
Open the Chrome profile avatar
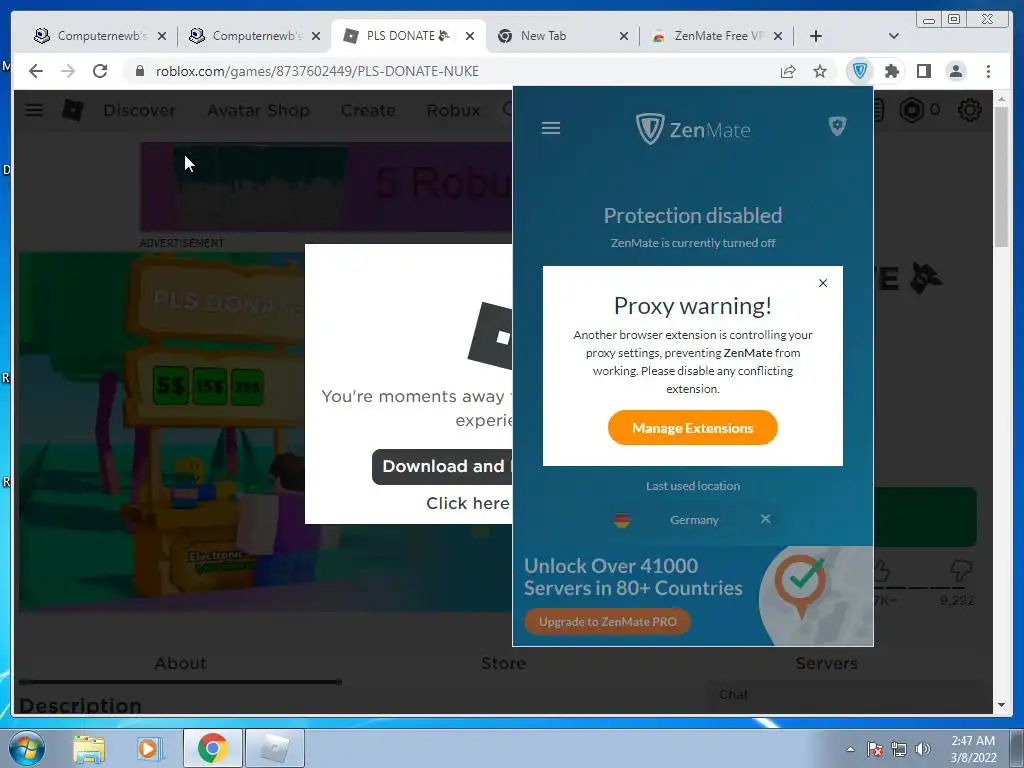pyautogui.click(x=955, y=71)
